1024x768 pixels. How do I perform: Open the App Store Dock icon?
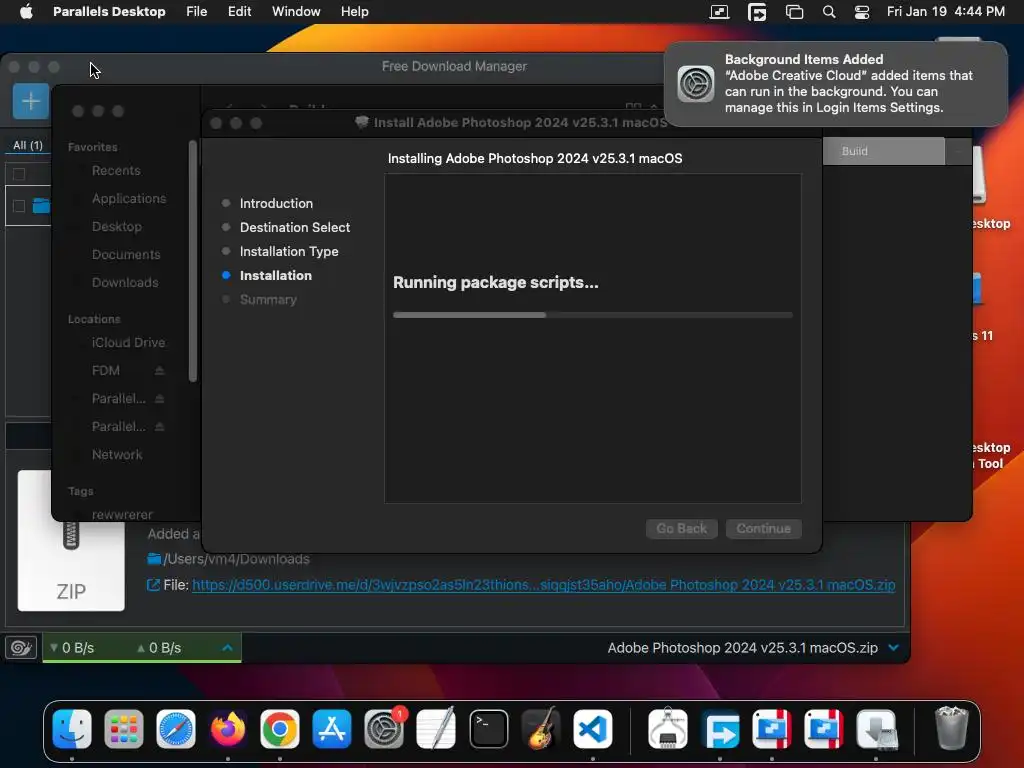[332, 729]
